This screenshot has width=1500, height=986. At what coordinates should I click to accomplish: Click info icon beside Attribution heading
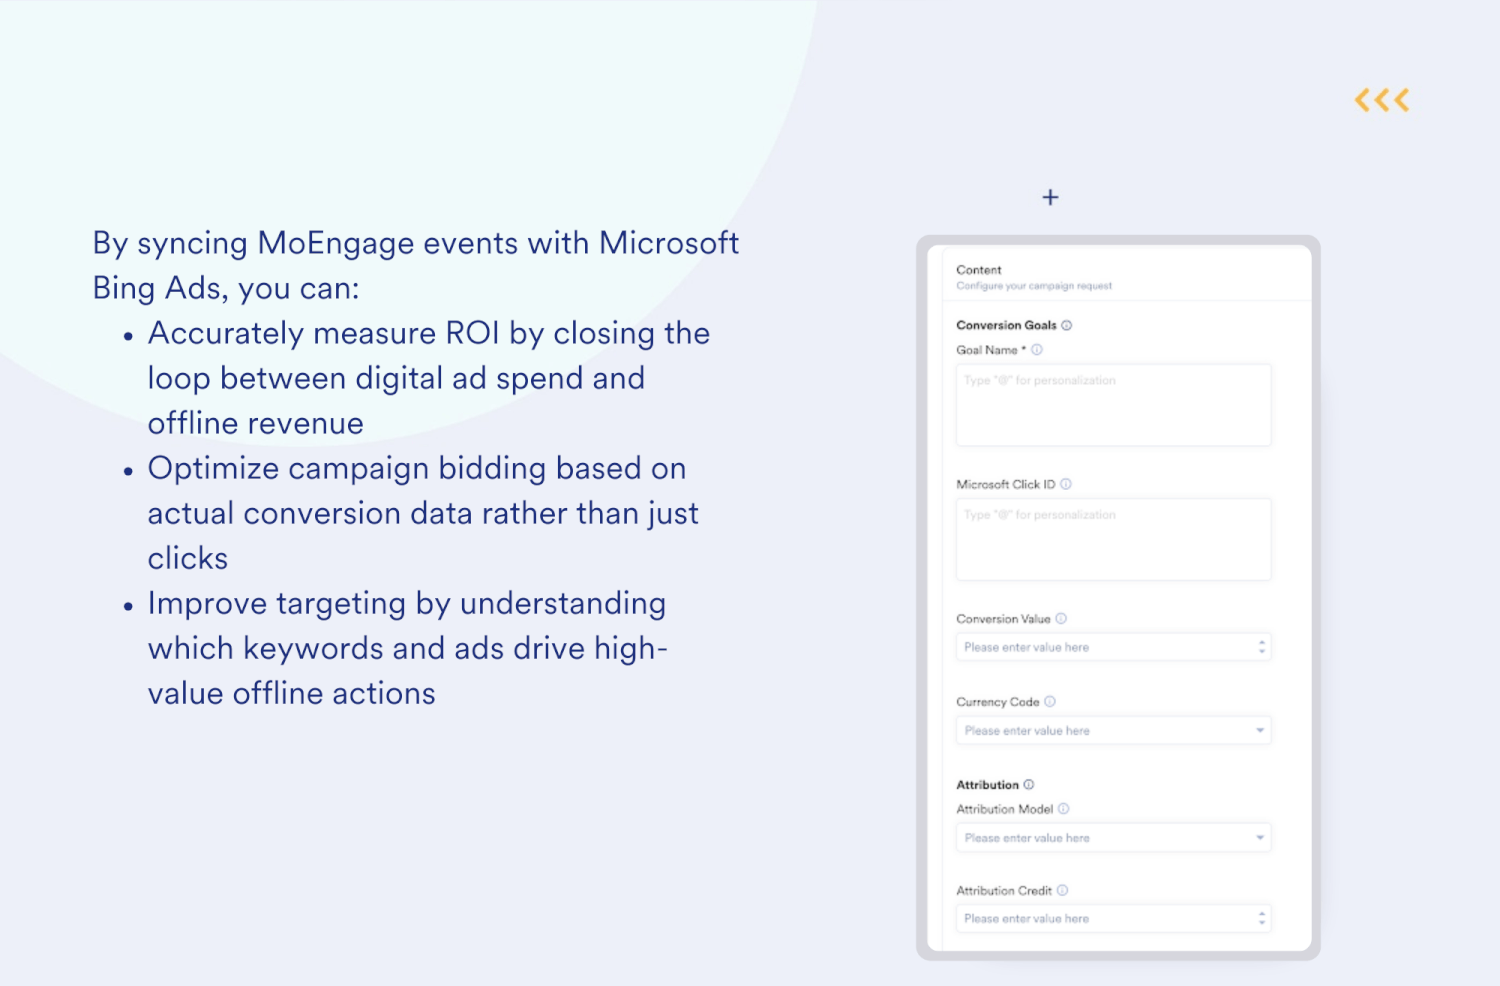tap(1029, 785)
